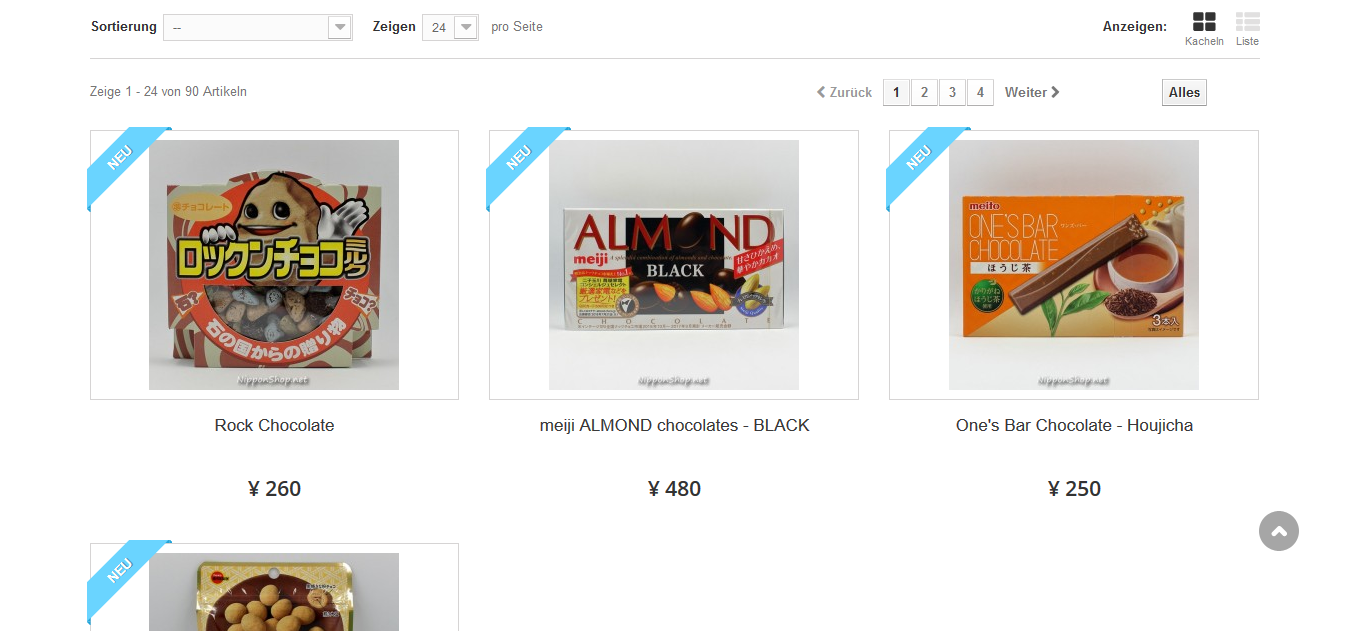Click the Alles button
Screen dimensions: 1366x631
(x=1184, y=92)
